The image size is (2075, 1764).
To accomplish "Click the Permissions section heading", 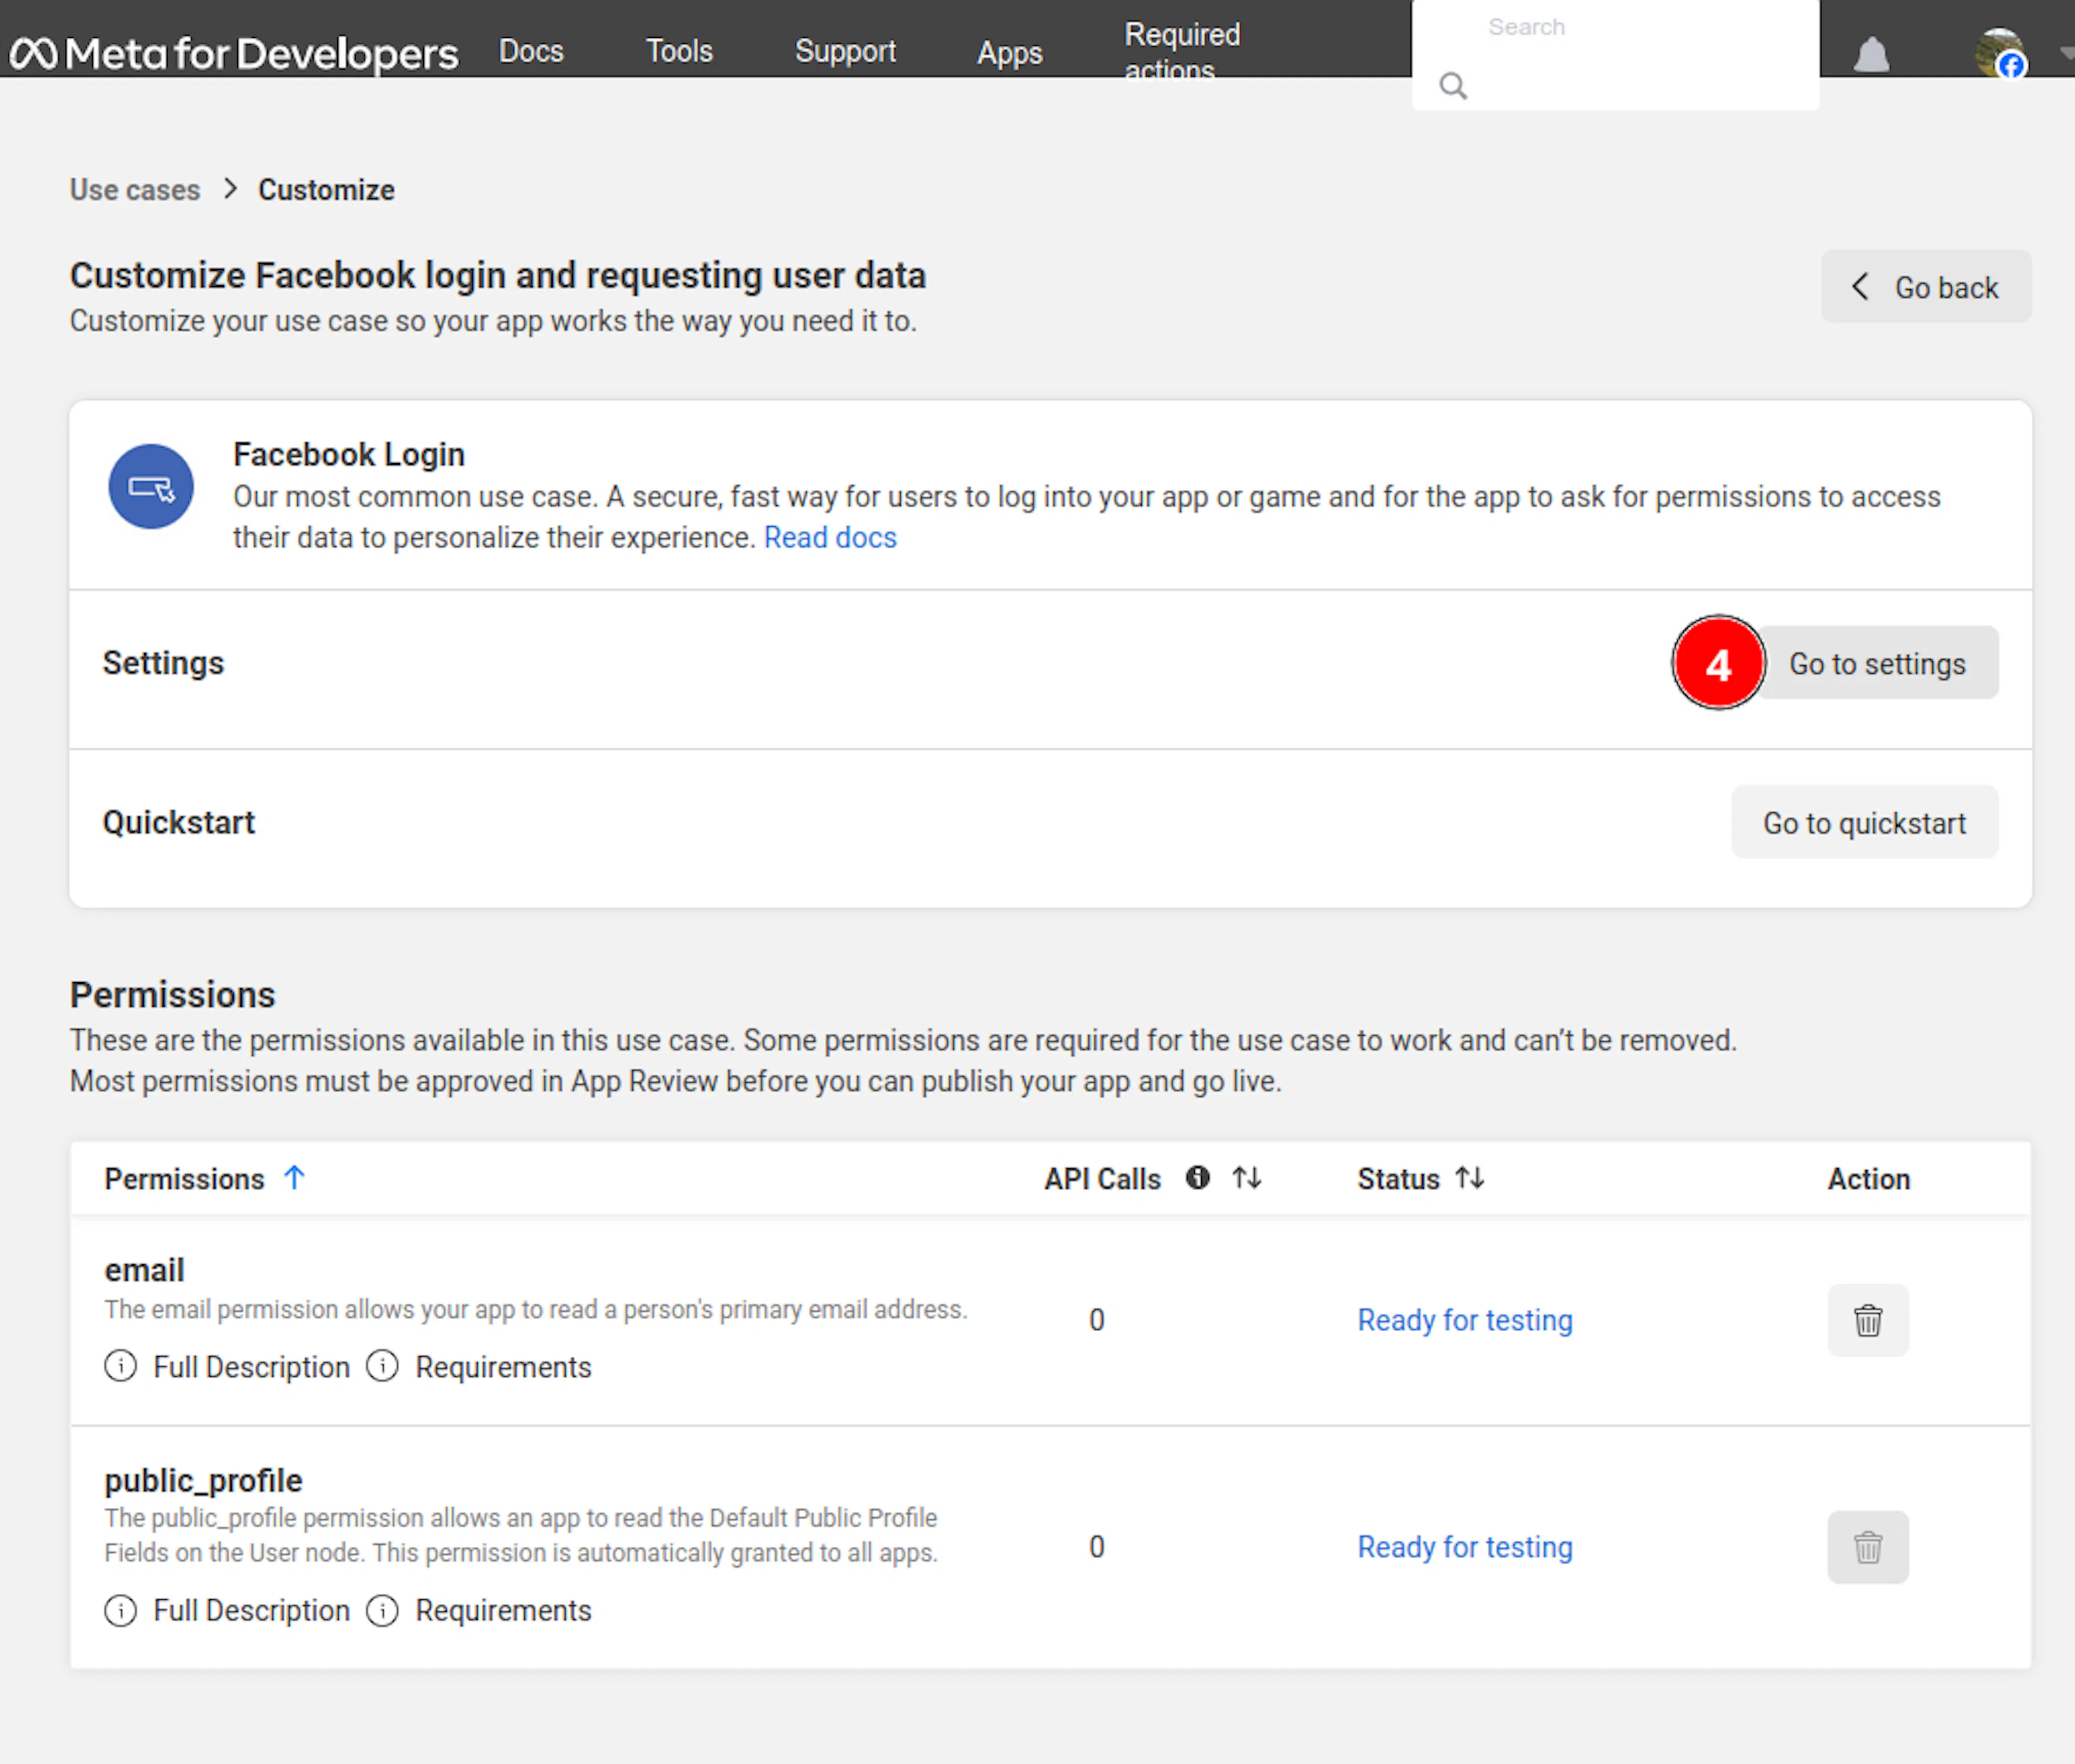I will (x=172, y=995).
